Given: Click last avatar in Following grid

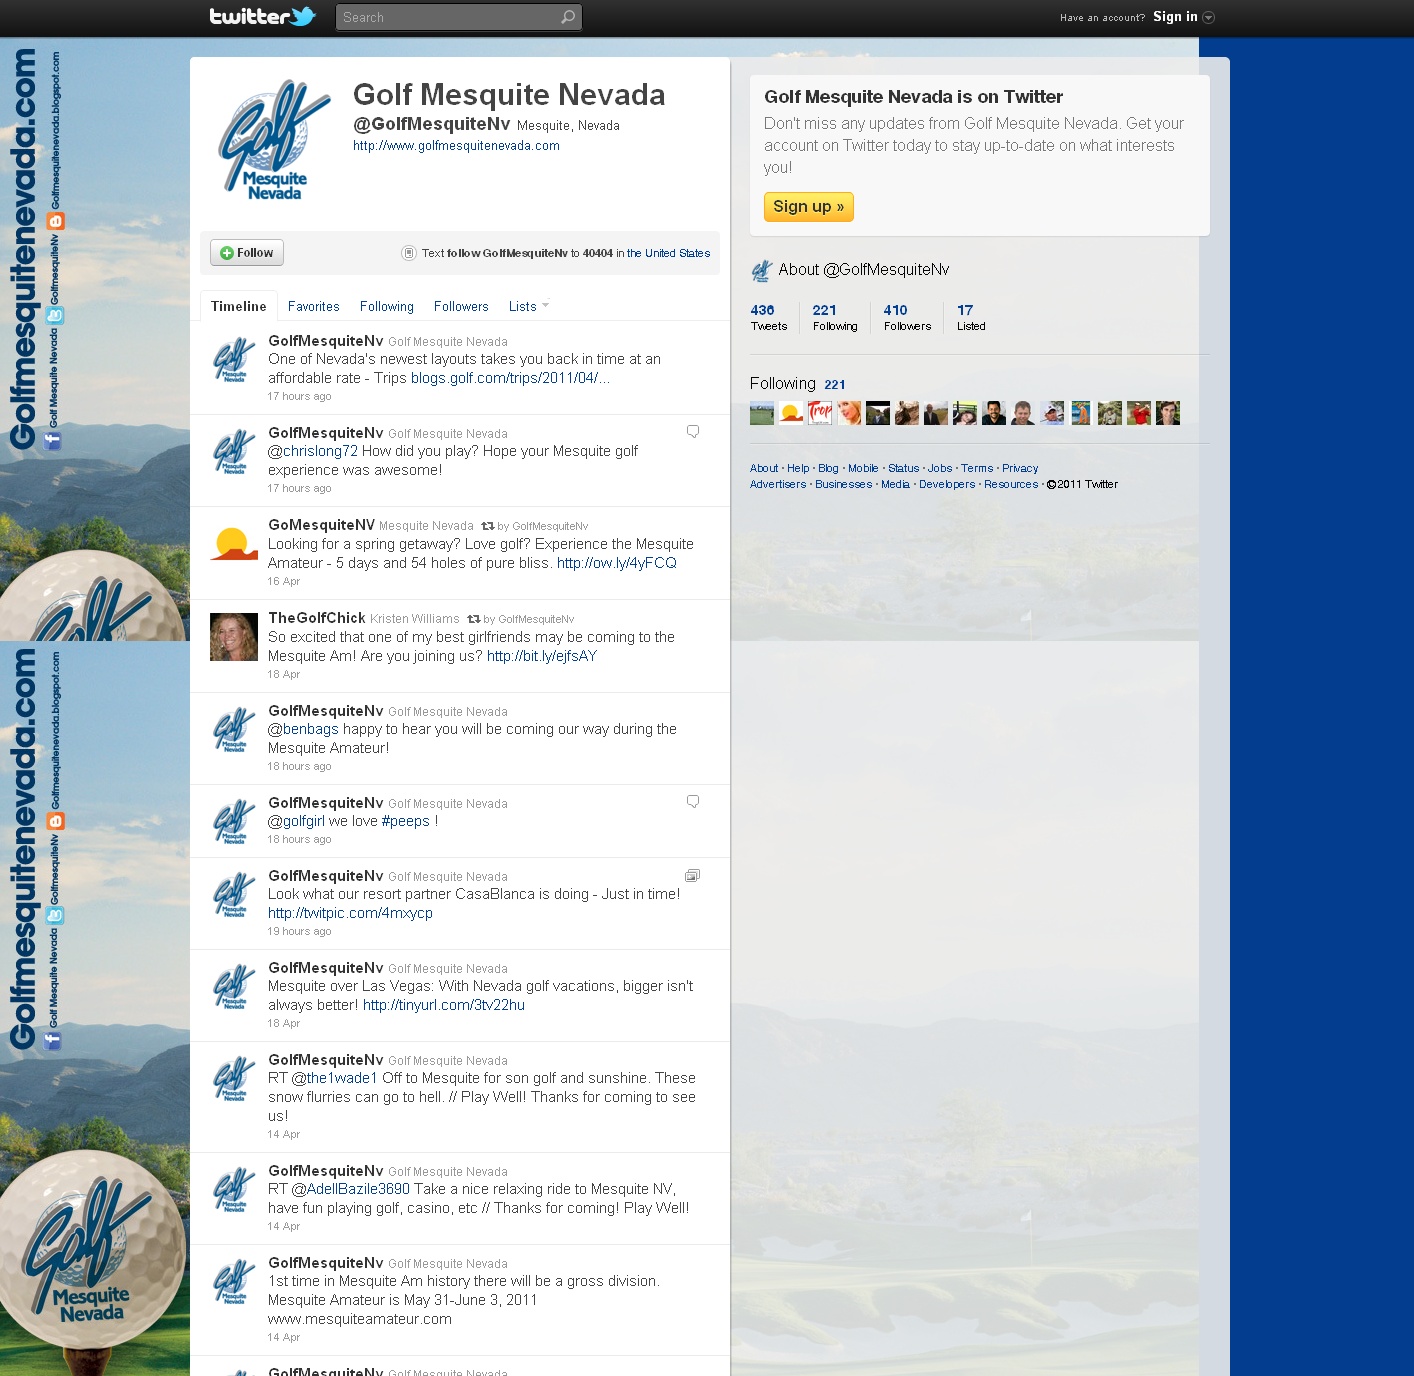Looking at the screenshot, I should coord(1168,413).
